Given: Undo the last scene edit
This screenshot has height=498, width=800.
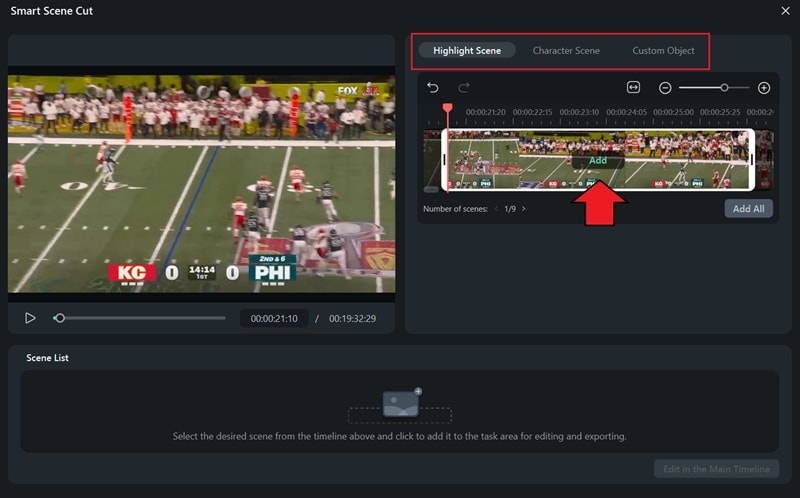Looking at the screenshot, I should [x=433, y=88].
